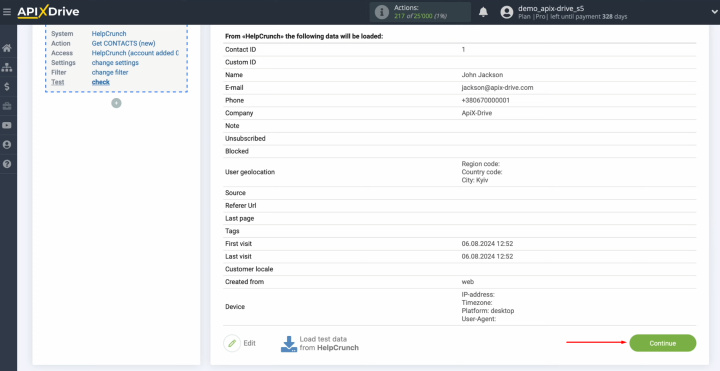Open the hamburger menu

point(7,12)
